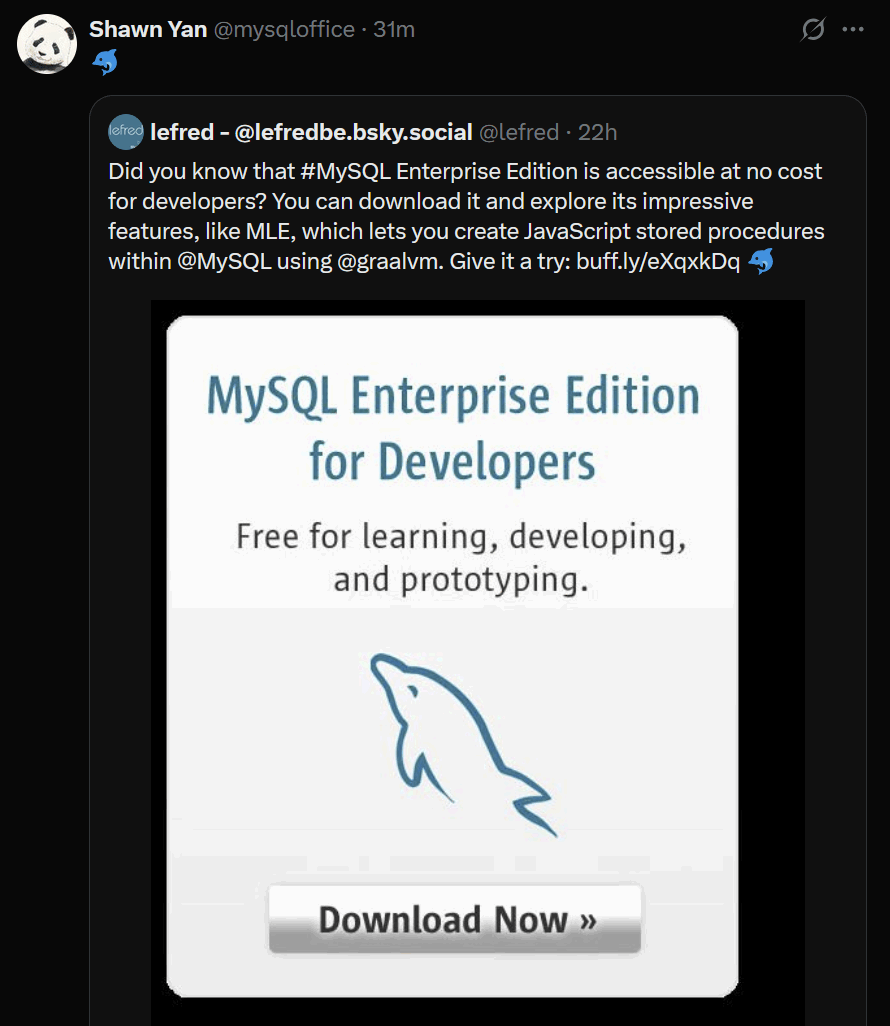This screenshot has height=1026, width=890.
Task: Click the 22h timestamp on lefred's tweet
Action: [600, 132]
